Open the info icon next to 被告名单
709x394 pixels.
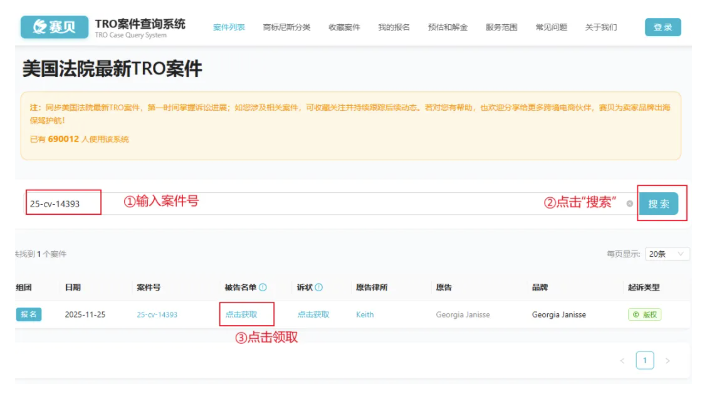tap(263, 287)
